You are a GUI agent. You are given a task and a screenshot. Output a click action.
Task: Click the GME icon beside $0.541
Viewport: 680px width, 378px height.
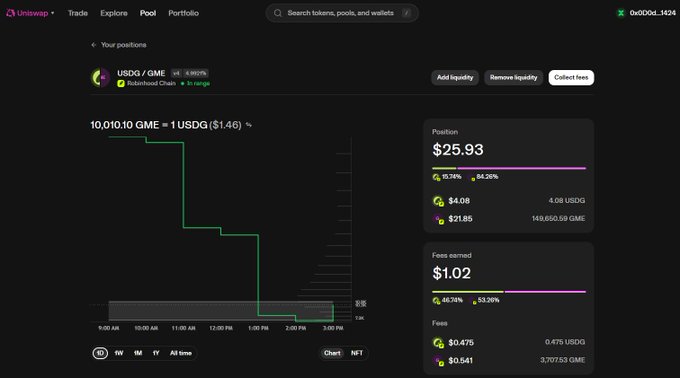click(x=438, y=361)
